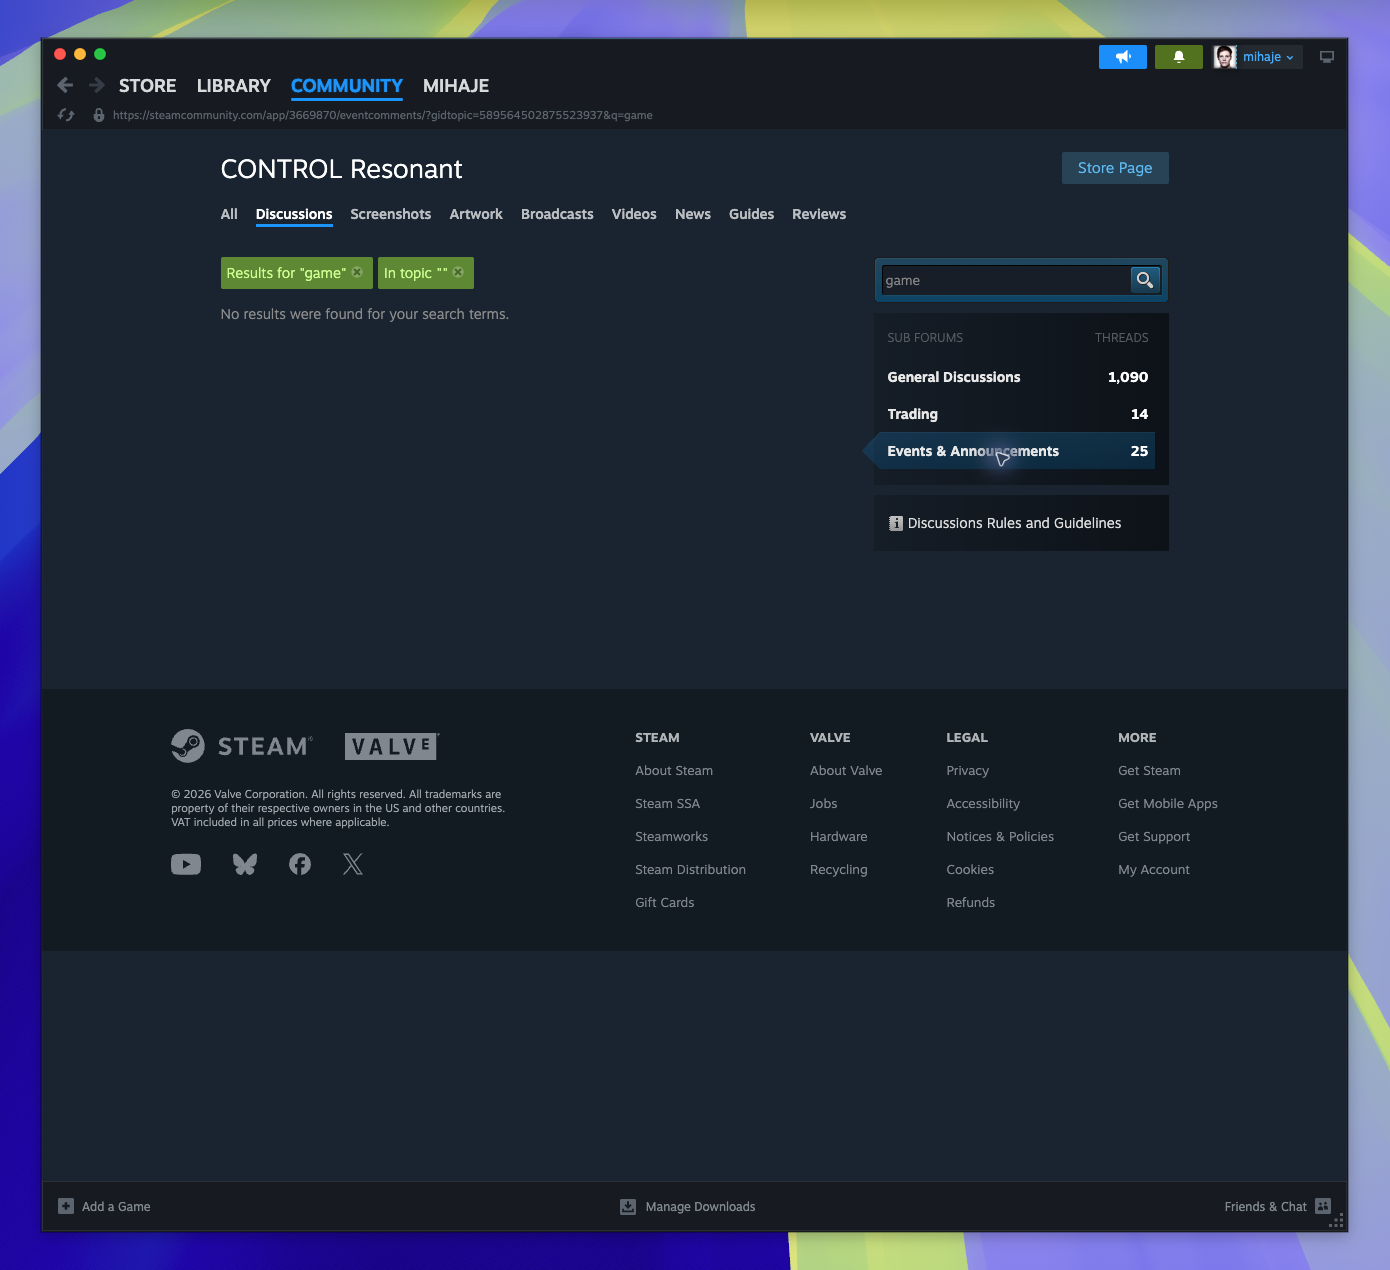Open the Friends & Chat icon
The image size is (1390, 1270).
coord(1323,1206)
